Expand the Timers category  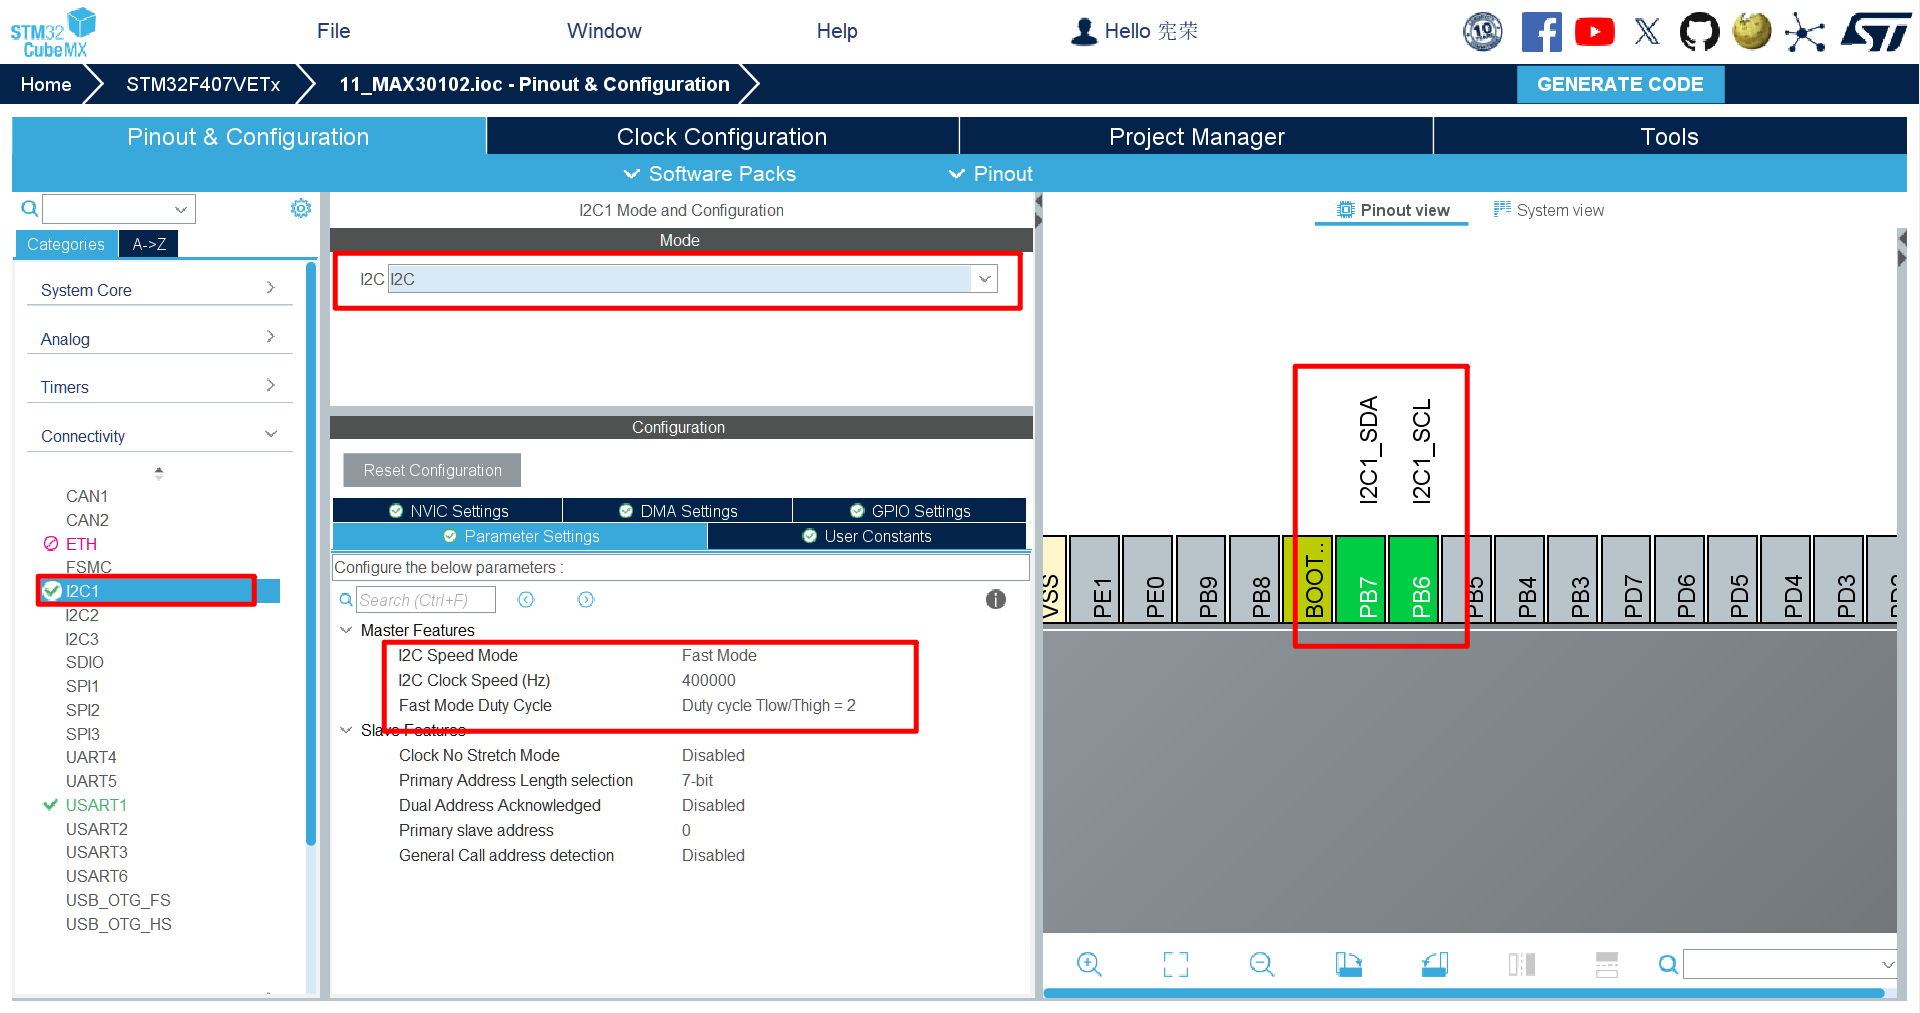point(159,386)
